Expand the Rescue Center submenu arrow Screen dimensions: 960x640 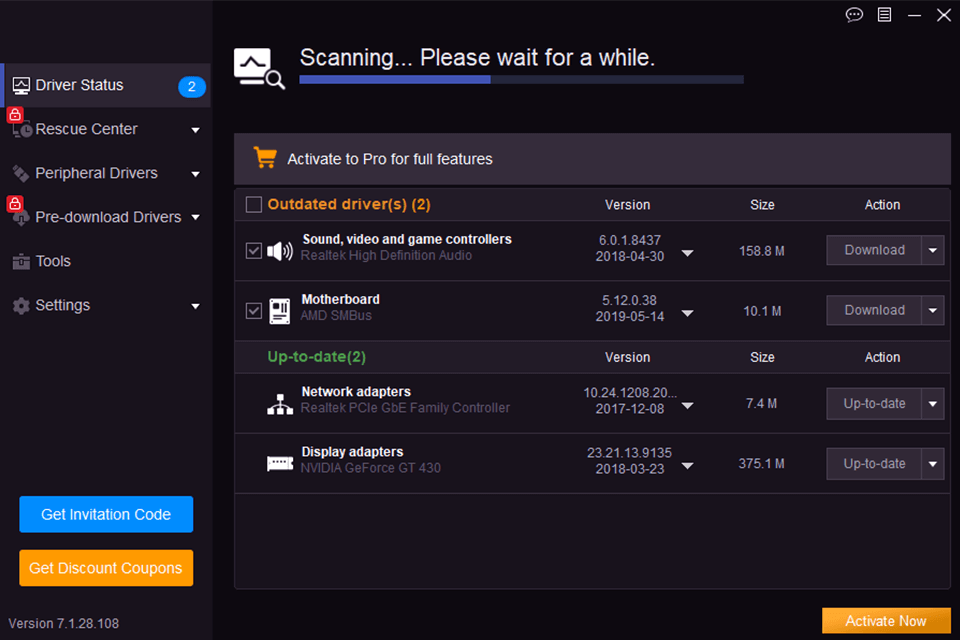195,130
